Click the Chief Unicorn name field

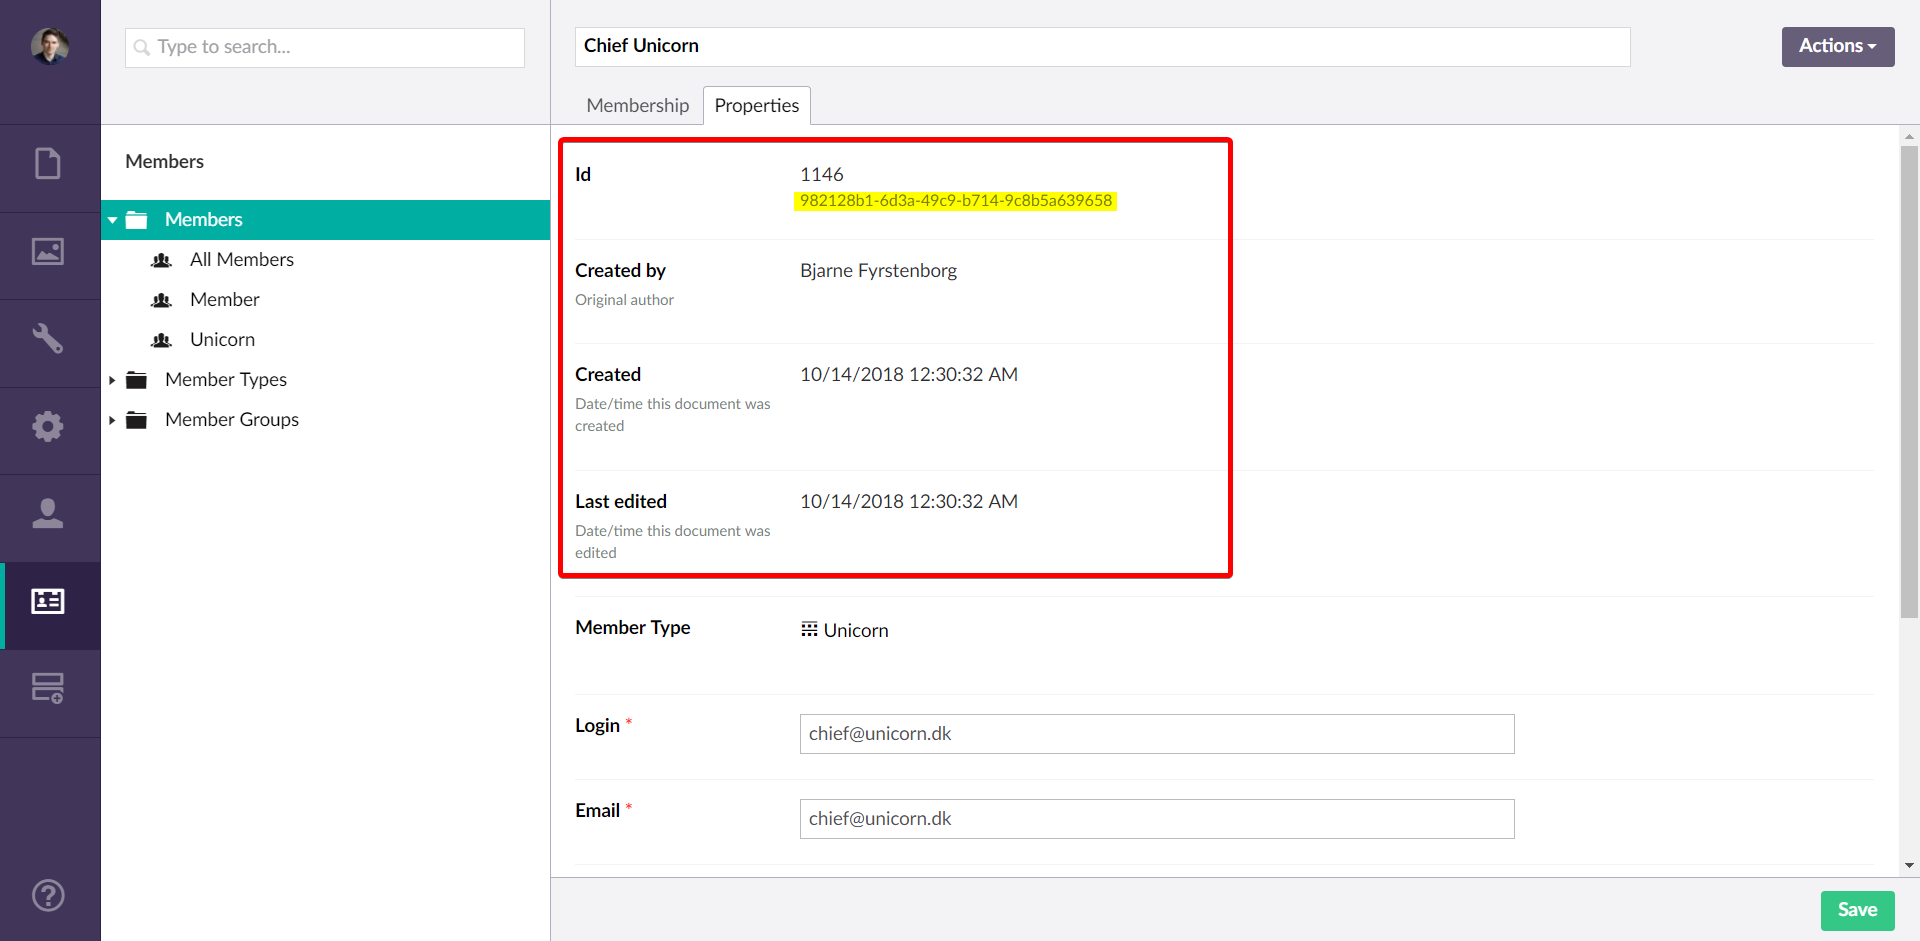(1102, 46)
